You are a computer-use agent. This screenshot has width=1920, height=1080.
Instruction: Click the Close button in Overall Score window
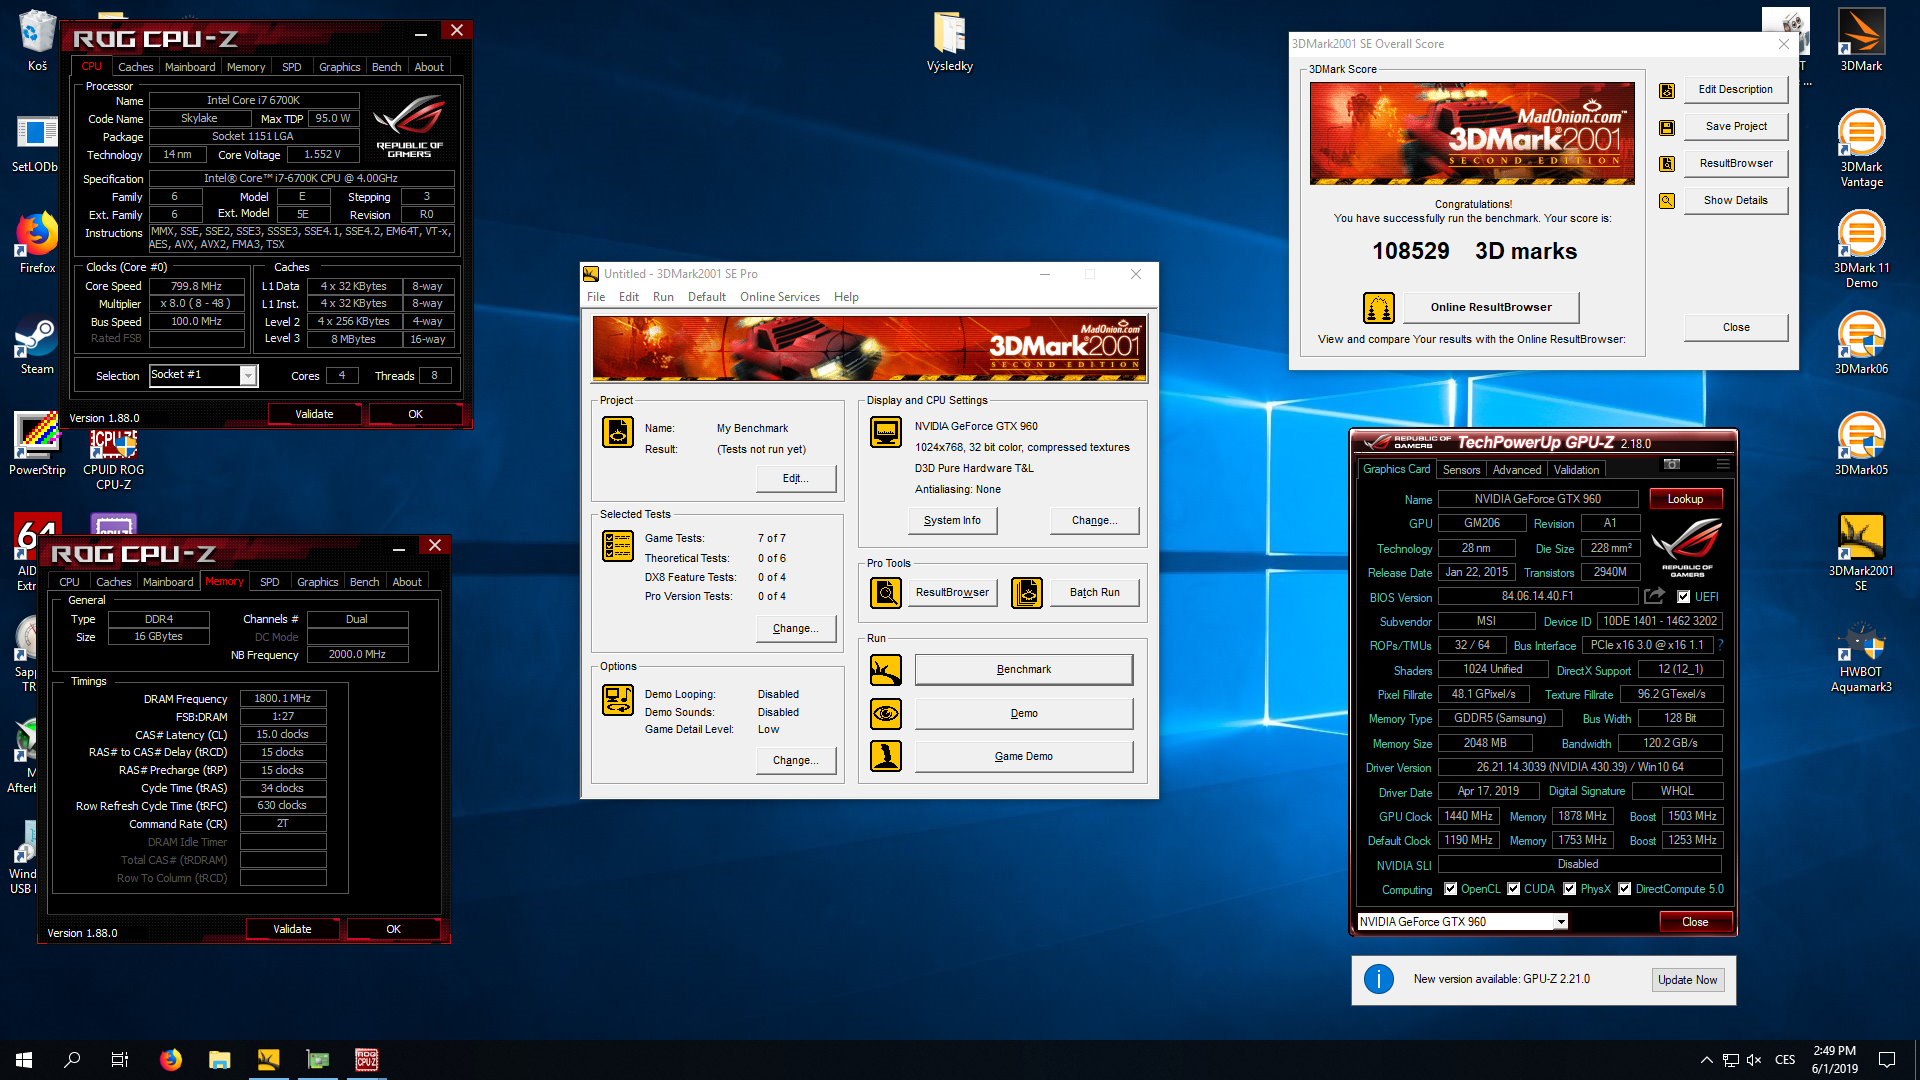click(x=1736, y=328)
